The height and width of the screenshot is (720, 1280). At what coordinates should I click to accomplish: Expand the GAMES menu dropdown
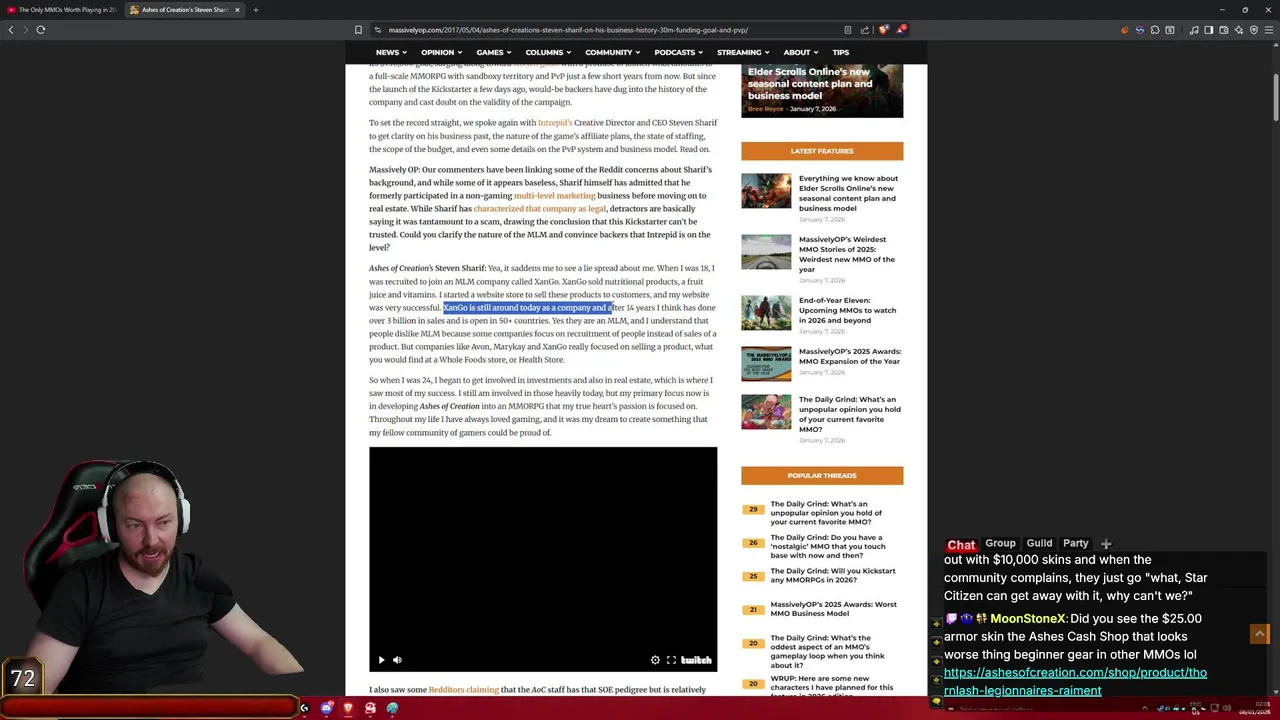tap(493, 52)
